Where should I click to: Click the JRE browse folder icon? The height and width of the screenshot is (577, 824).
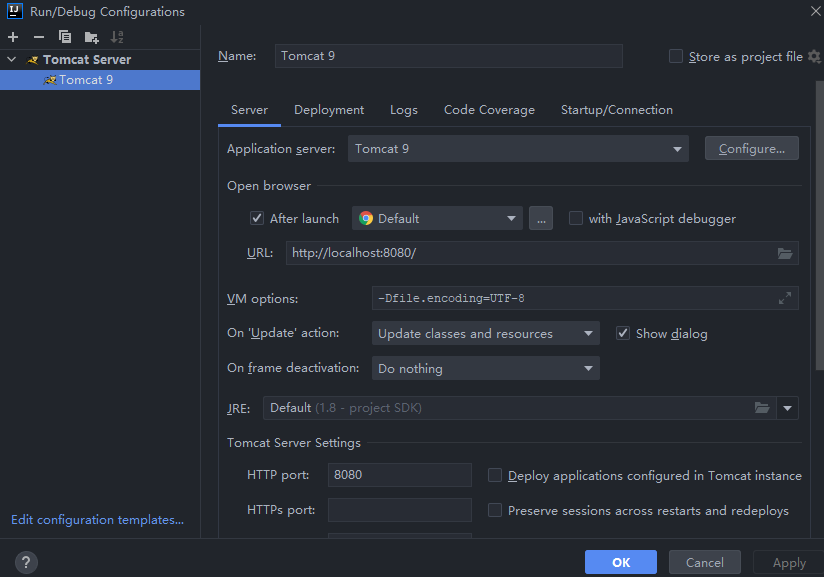[x=762, y=408]
